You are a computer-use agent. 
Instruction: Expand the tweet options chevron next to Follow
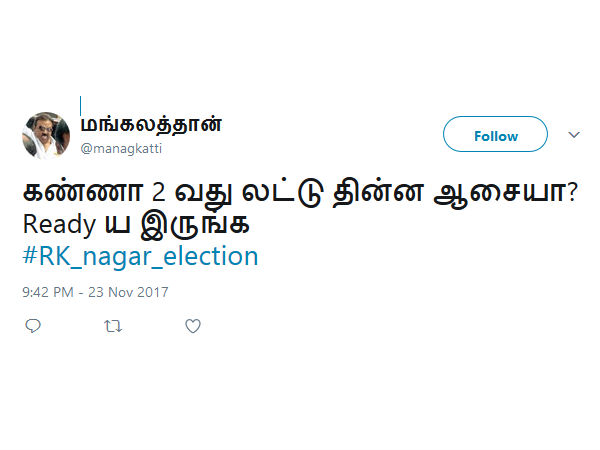pos(574,135)
